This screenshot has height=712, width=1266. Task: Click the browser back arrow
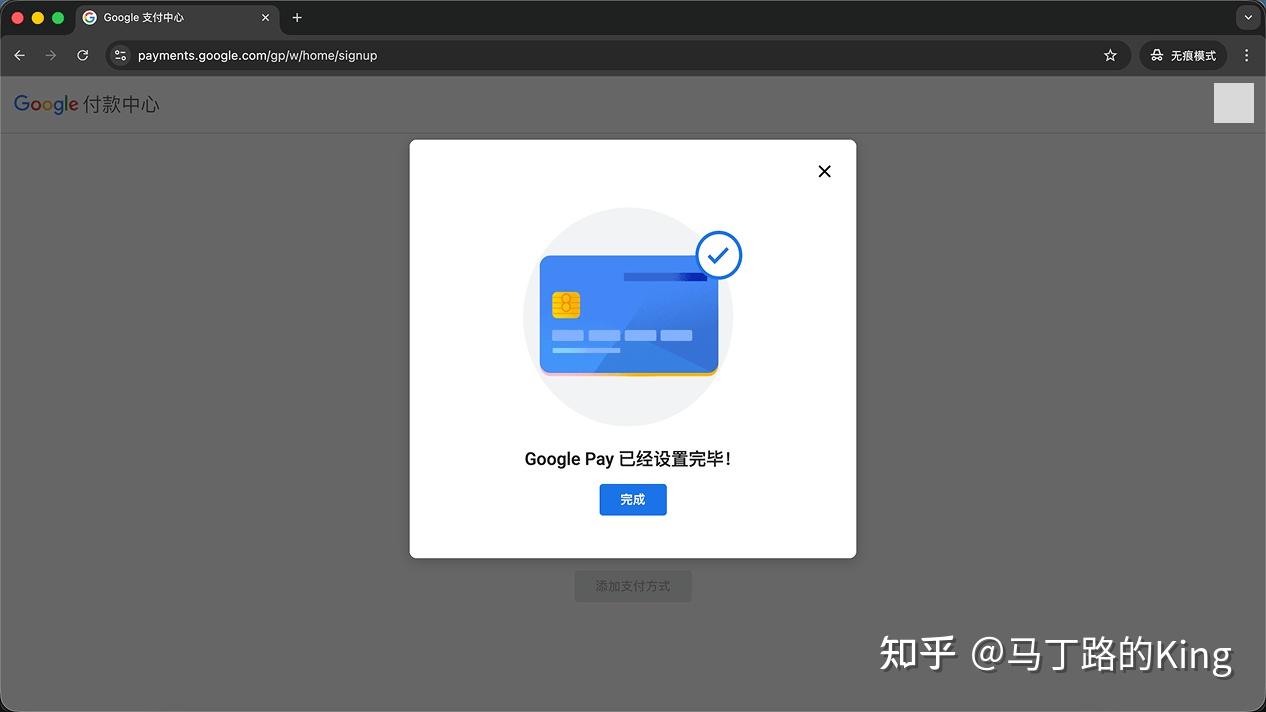(x=19, y=55)
